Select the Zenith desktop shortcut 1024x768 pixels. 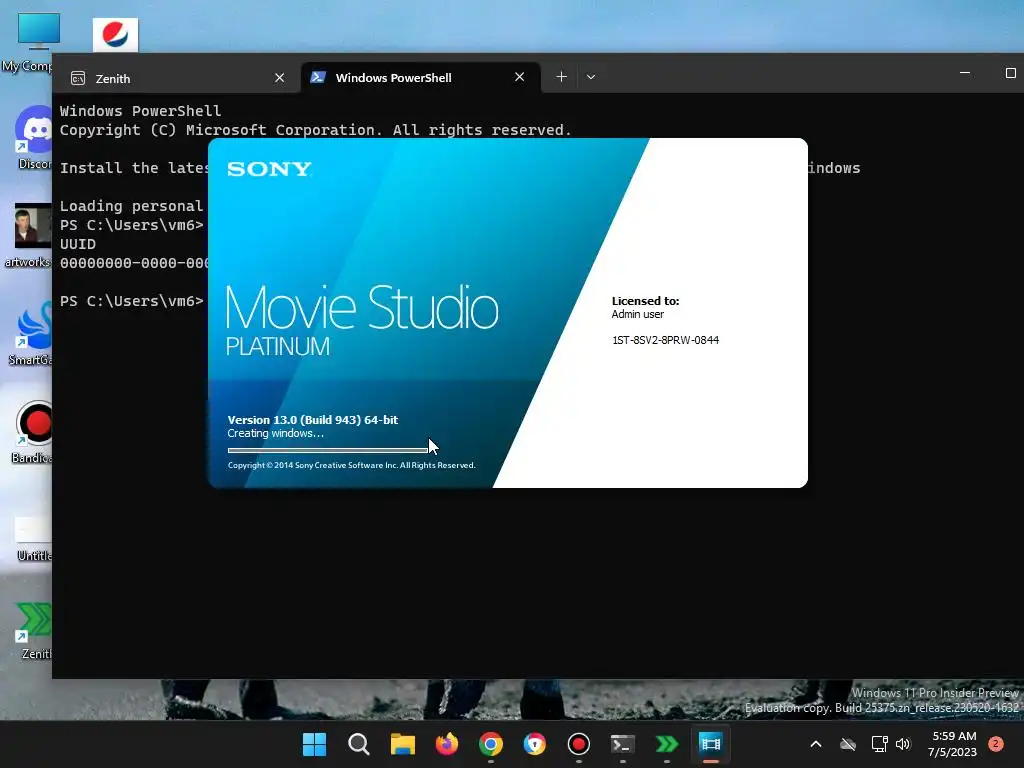point(35,630)
